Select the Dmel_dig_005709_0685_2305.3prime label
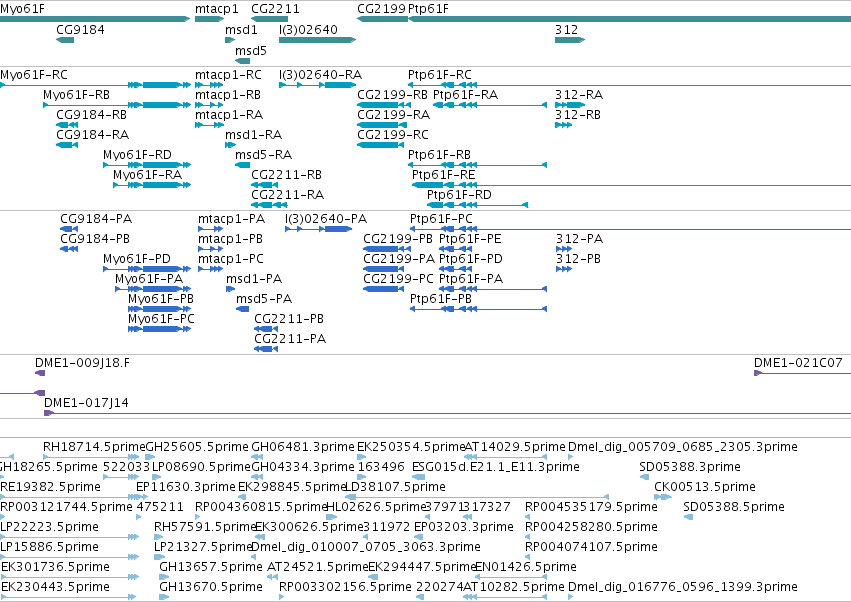The image size is (851, 602). (x=683, y=447)
